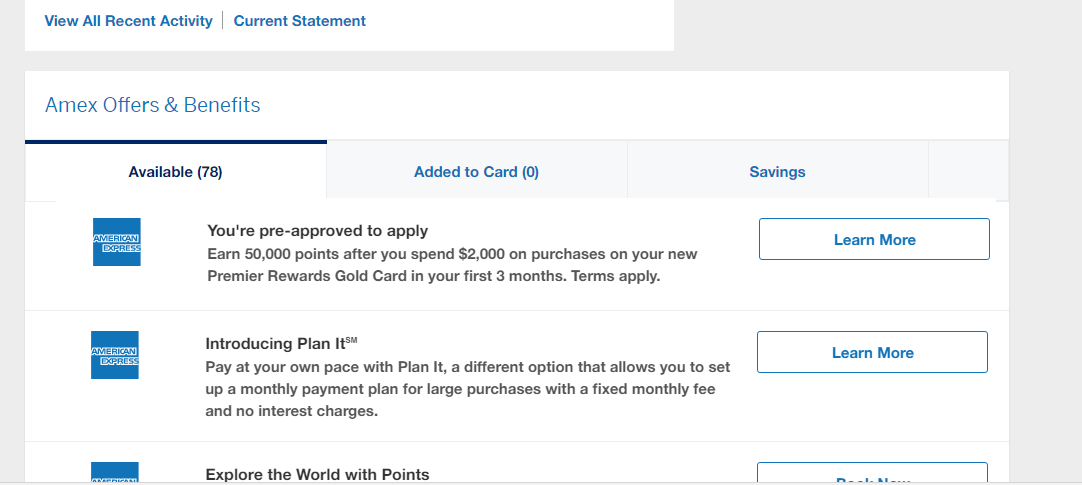Open the Current Statement link
This screenshot has height=485, width=1082.
(x=299, y=21)
